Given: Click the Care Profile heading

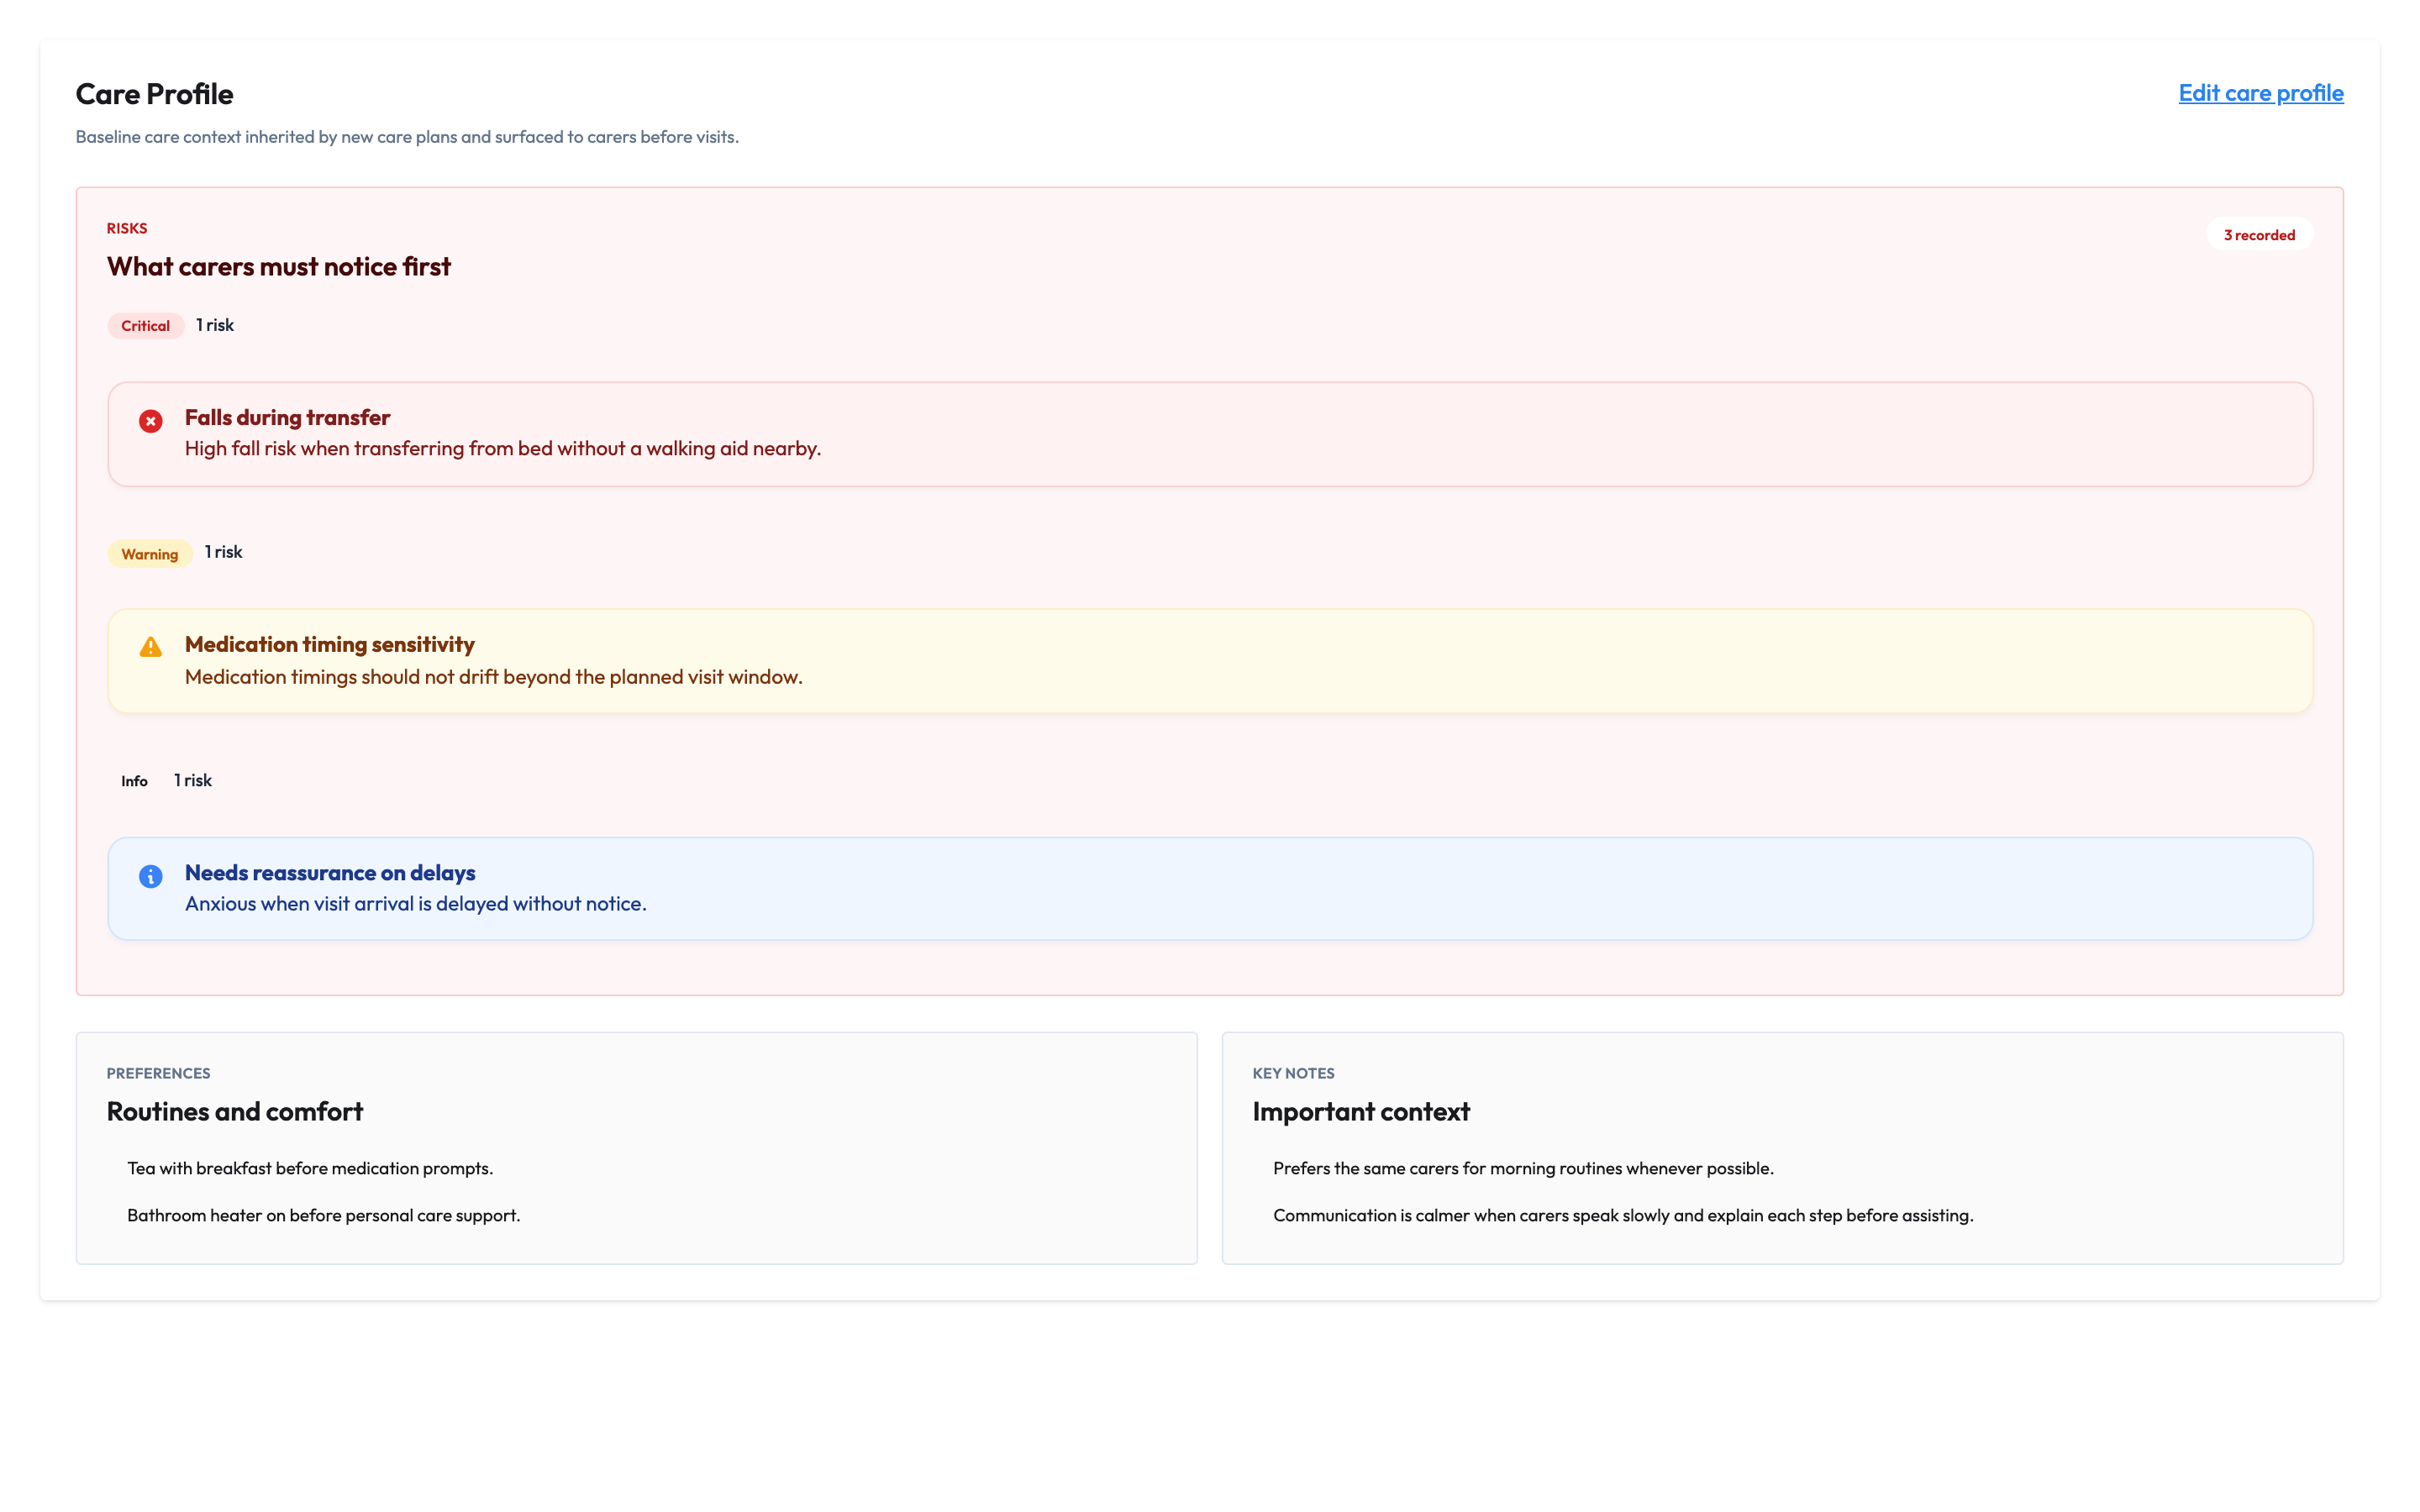Looking at the screenshot, I should (x=155, y=94).
